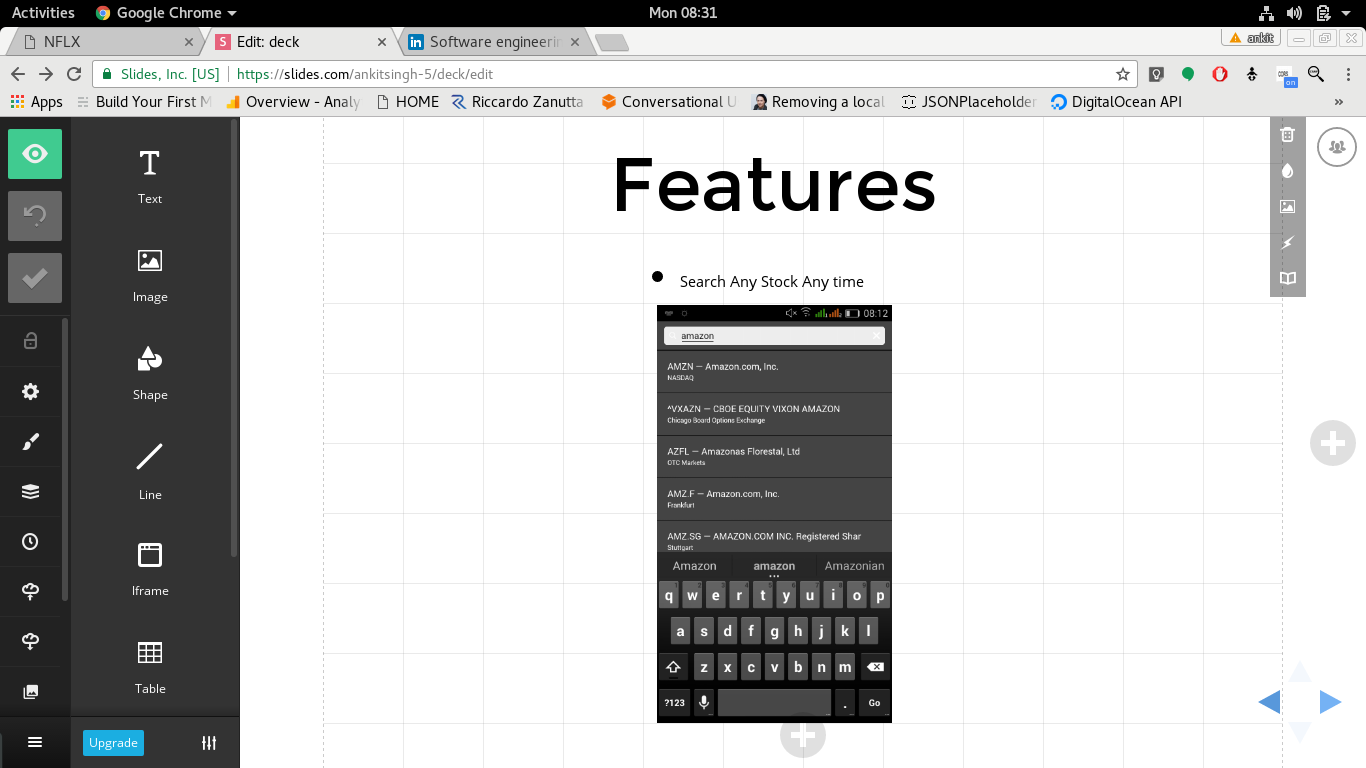Click the cloud upload Import icon

point(30,591)
